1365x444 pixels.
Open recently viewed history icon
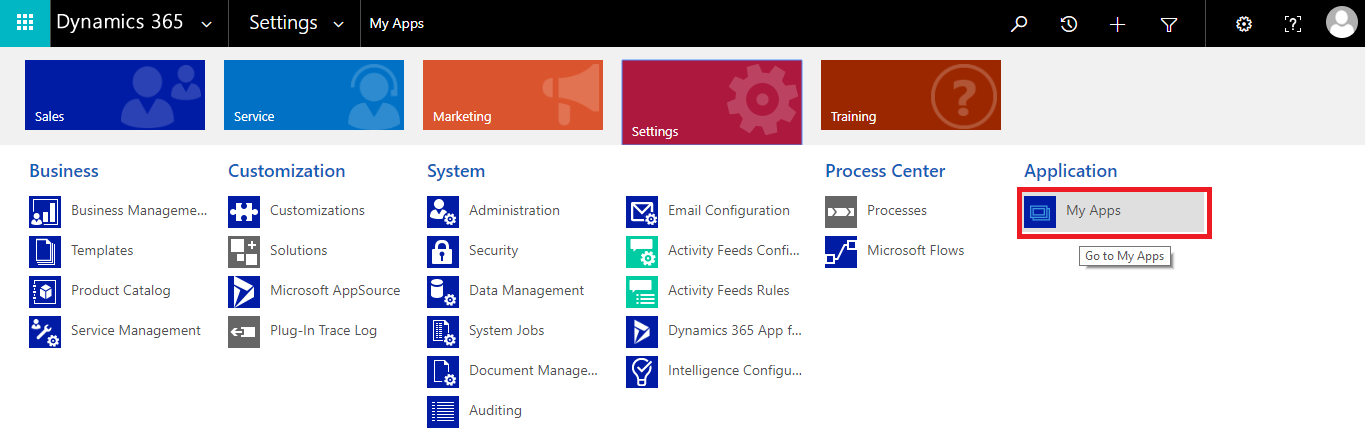click(x=1069, y=24)
